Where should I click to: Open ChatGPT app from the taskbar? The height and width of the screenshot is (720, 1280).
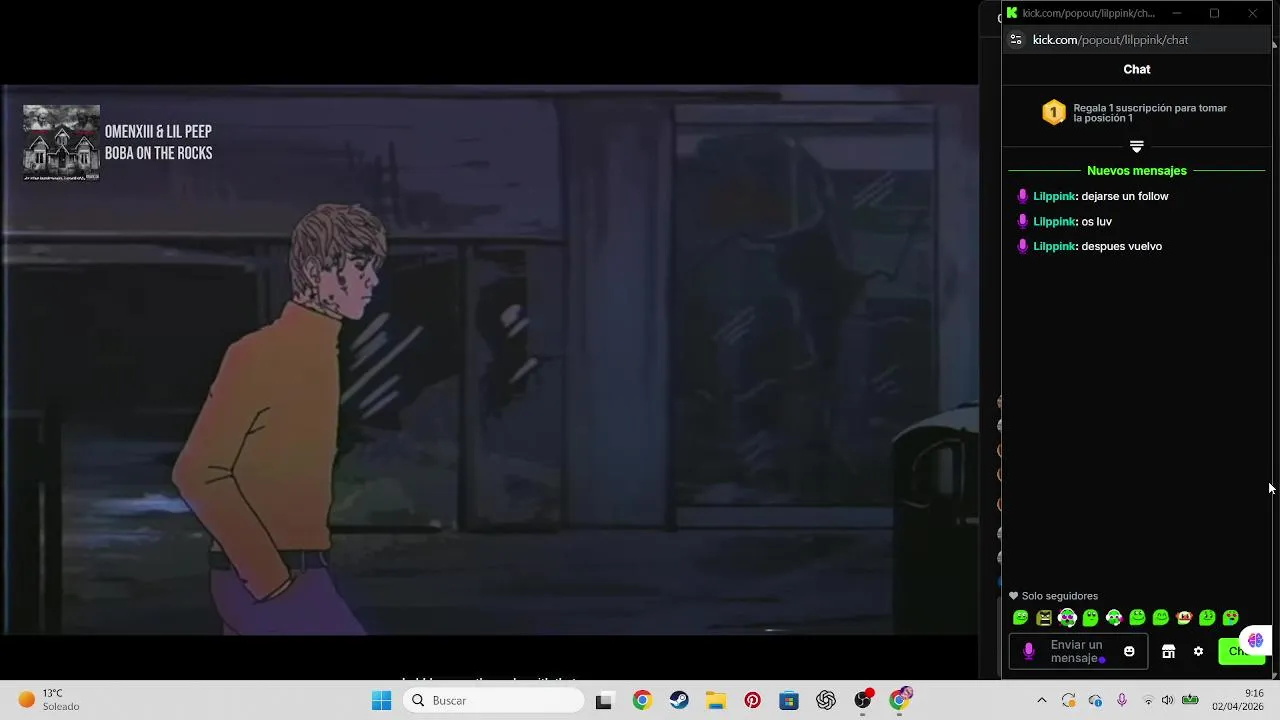pyautogui.click(x=826, y=701)
